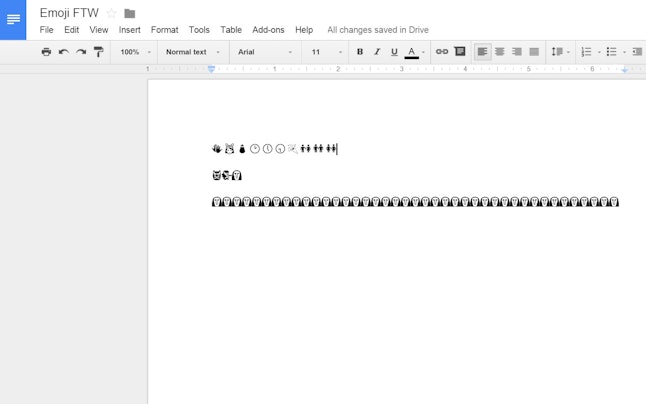Open the File menu

(x=46, y=30)
